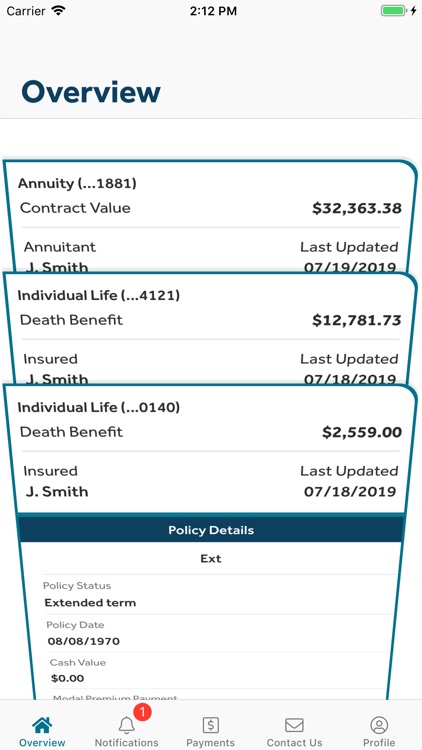Collapse the Individual Life (...0140) card
The image size is (422, 750).
point(210,449)
